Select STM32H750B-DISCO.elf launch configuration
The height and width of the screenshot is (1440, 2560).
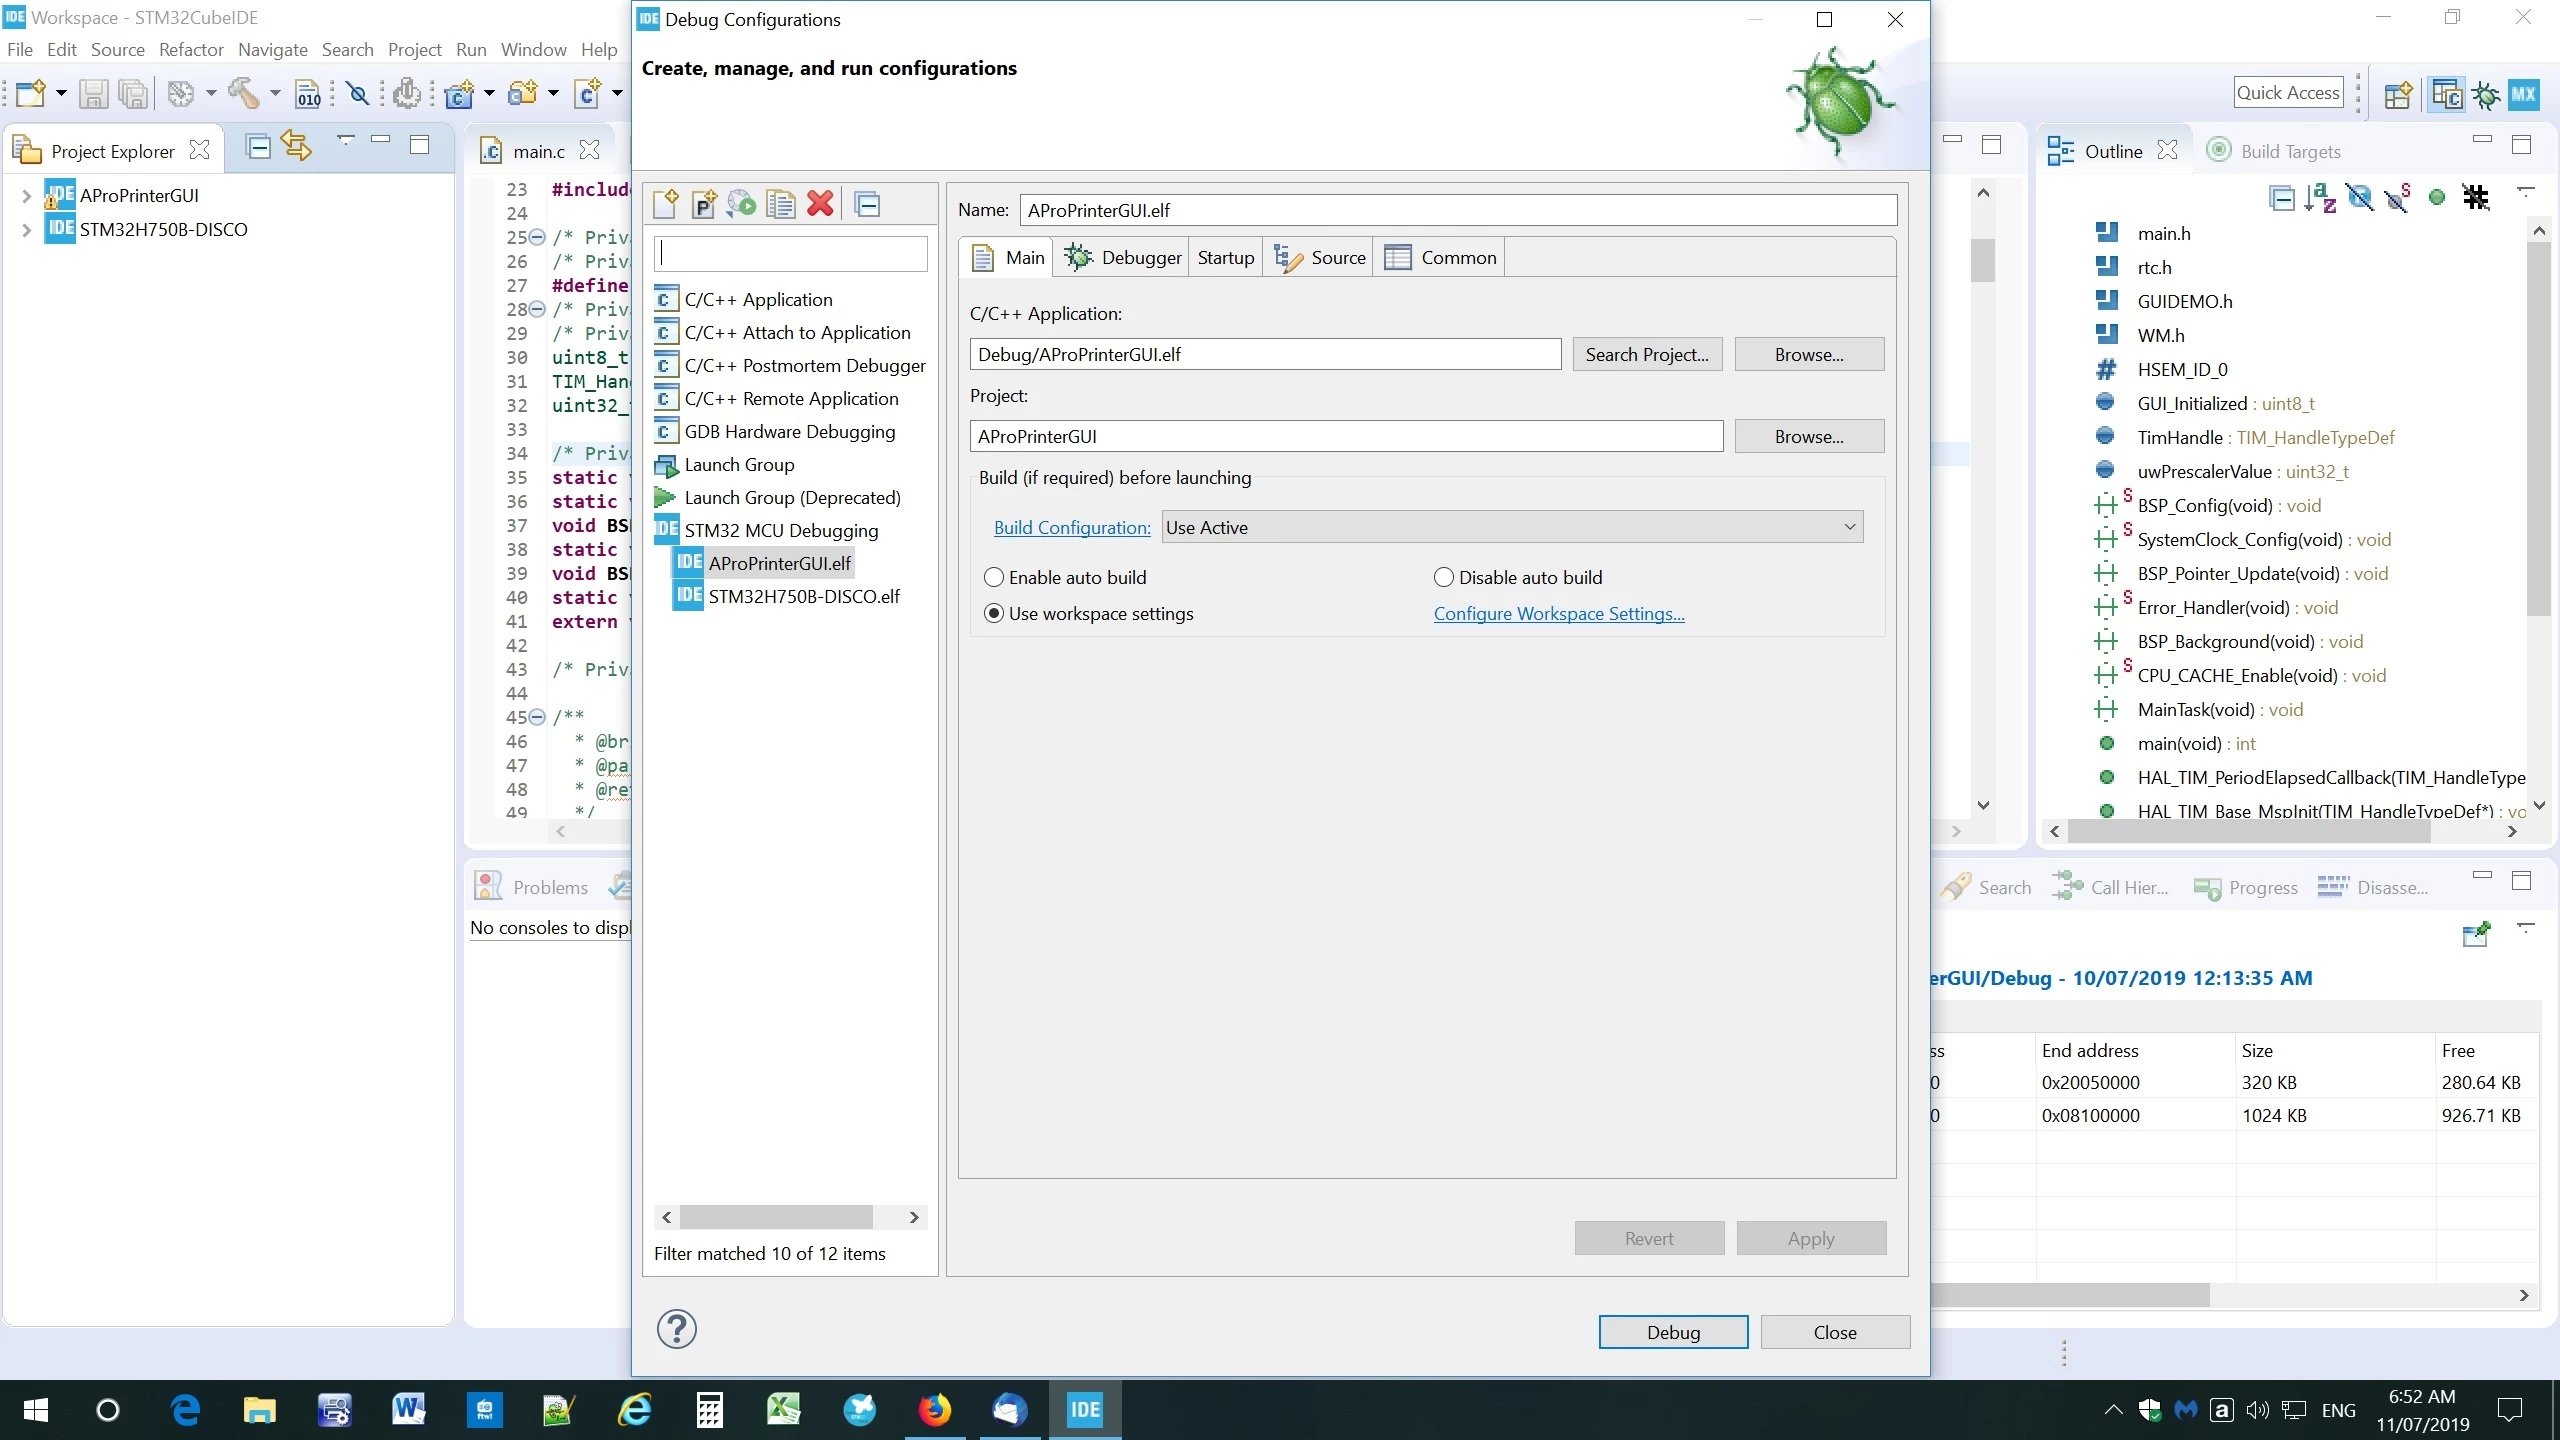pyautogui.click(x=804, y=596)
